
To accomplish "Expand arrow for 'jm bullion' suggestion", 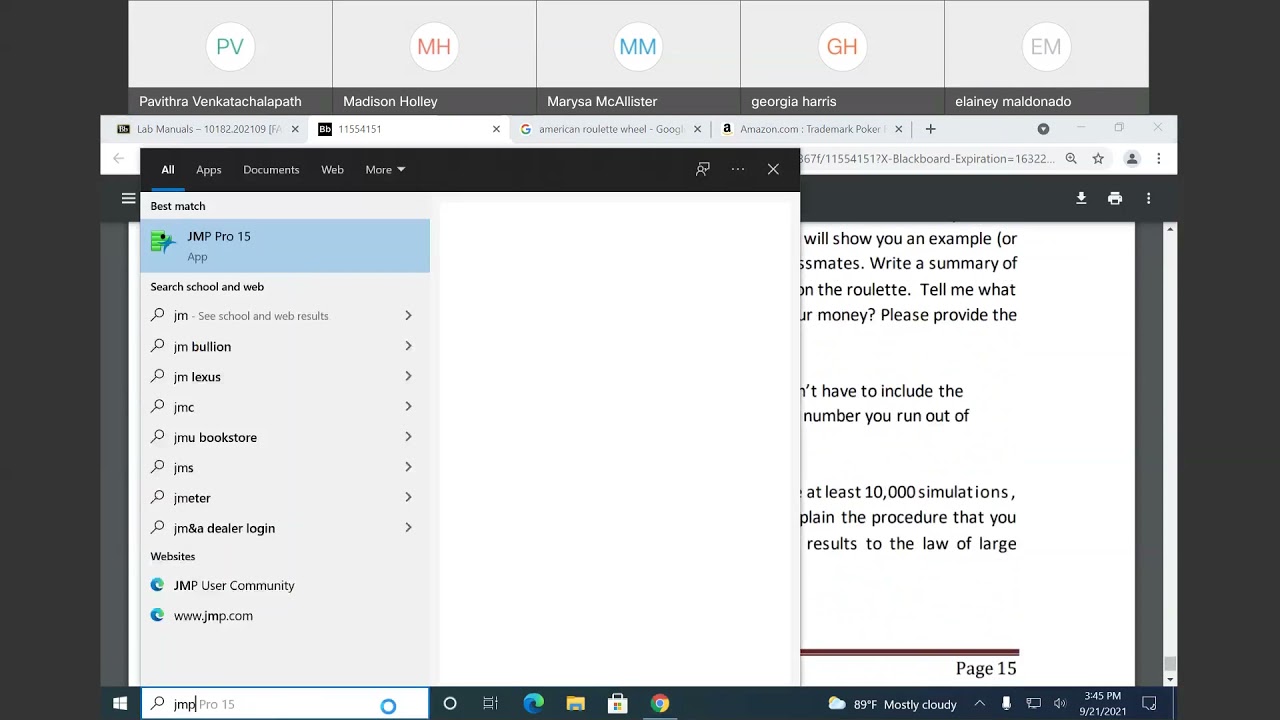I will pos(408,346).
